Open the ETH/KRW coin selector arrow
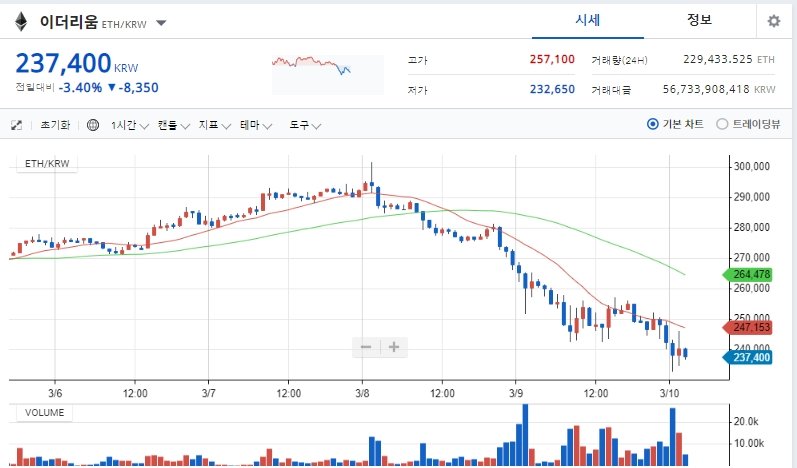 coord(161,23)
